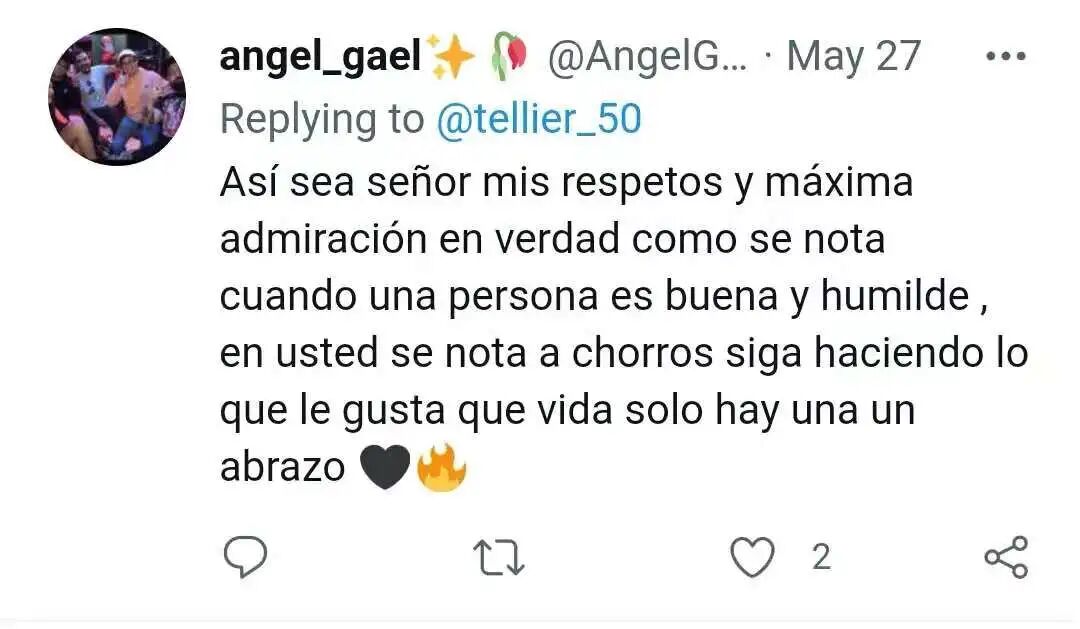Image resolution: width=1080 pixels, height=629 pixels.
Task: Open the reply speech bubble icon
Action: 245,556
